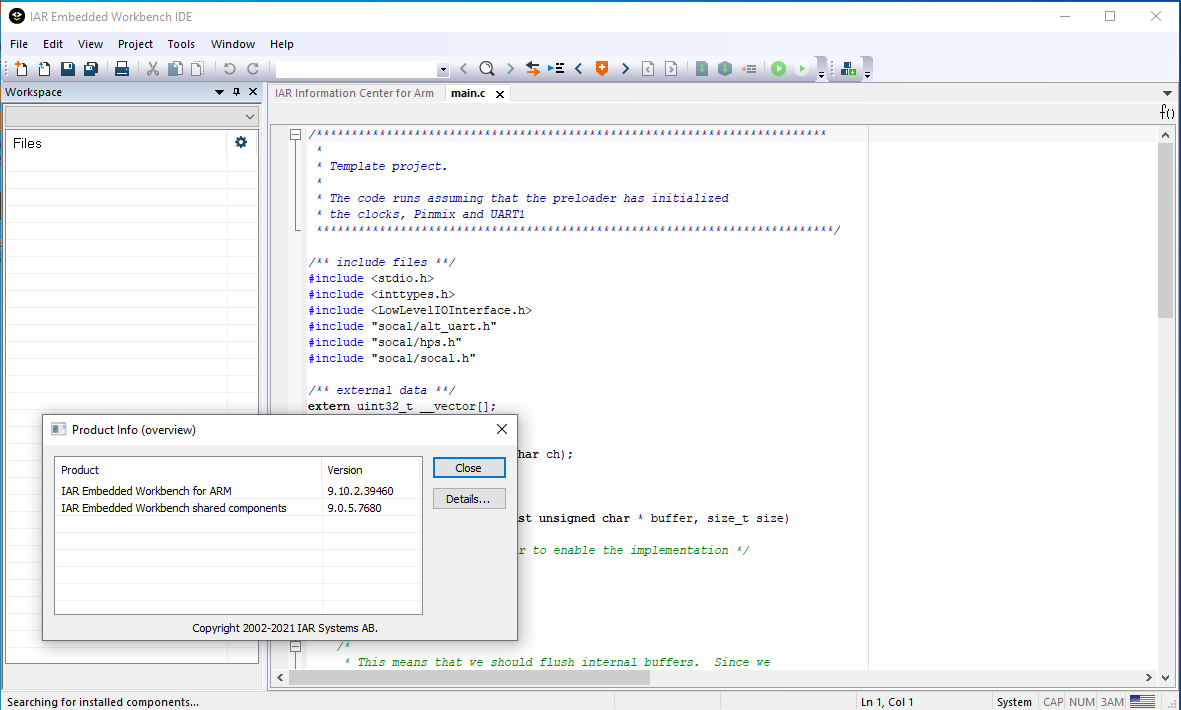This screenshot has height=710, width=1181.
Task: Click the Go To line icon
Action: 556,69
